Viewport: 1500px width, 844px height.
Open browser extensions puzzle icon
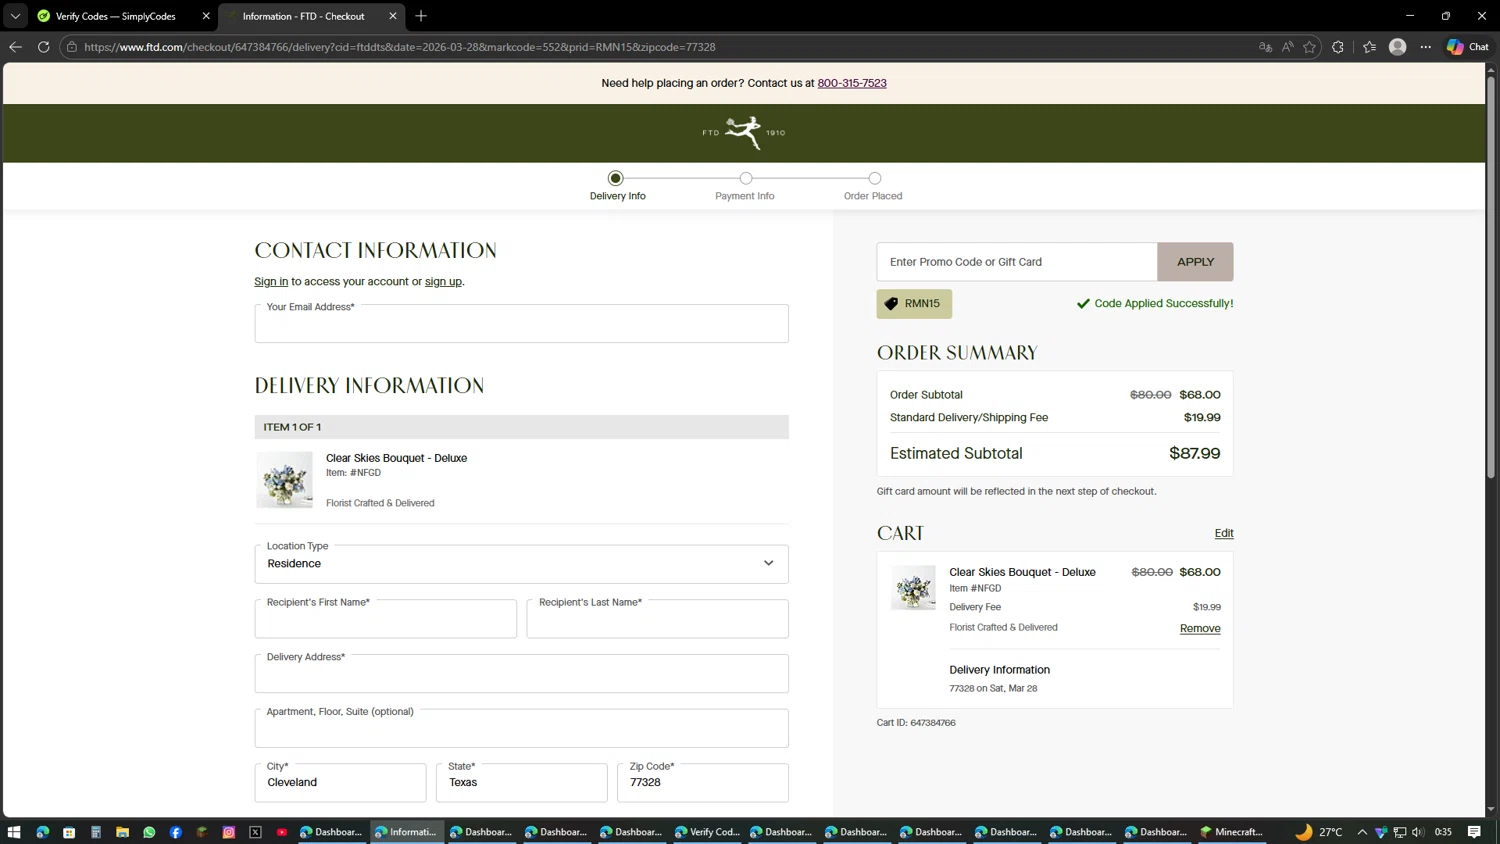tap(1338, 47)
